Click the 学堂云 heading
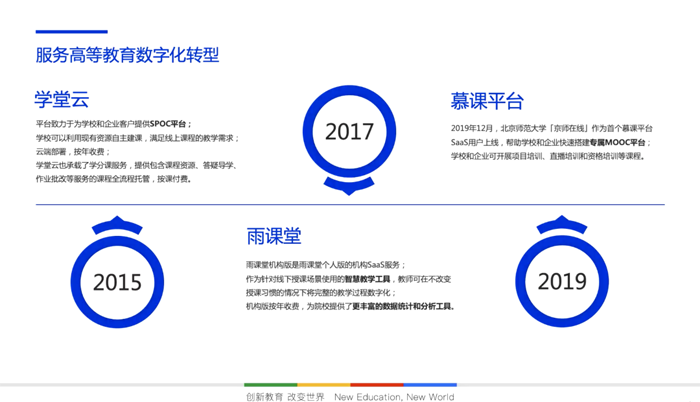Image resolution: width=700 pixels, height=402 pixels. pos(62,99)
